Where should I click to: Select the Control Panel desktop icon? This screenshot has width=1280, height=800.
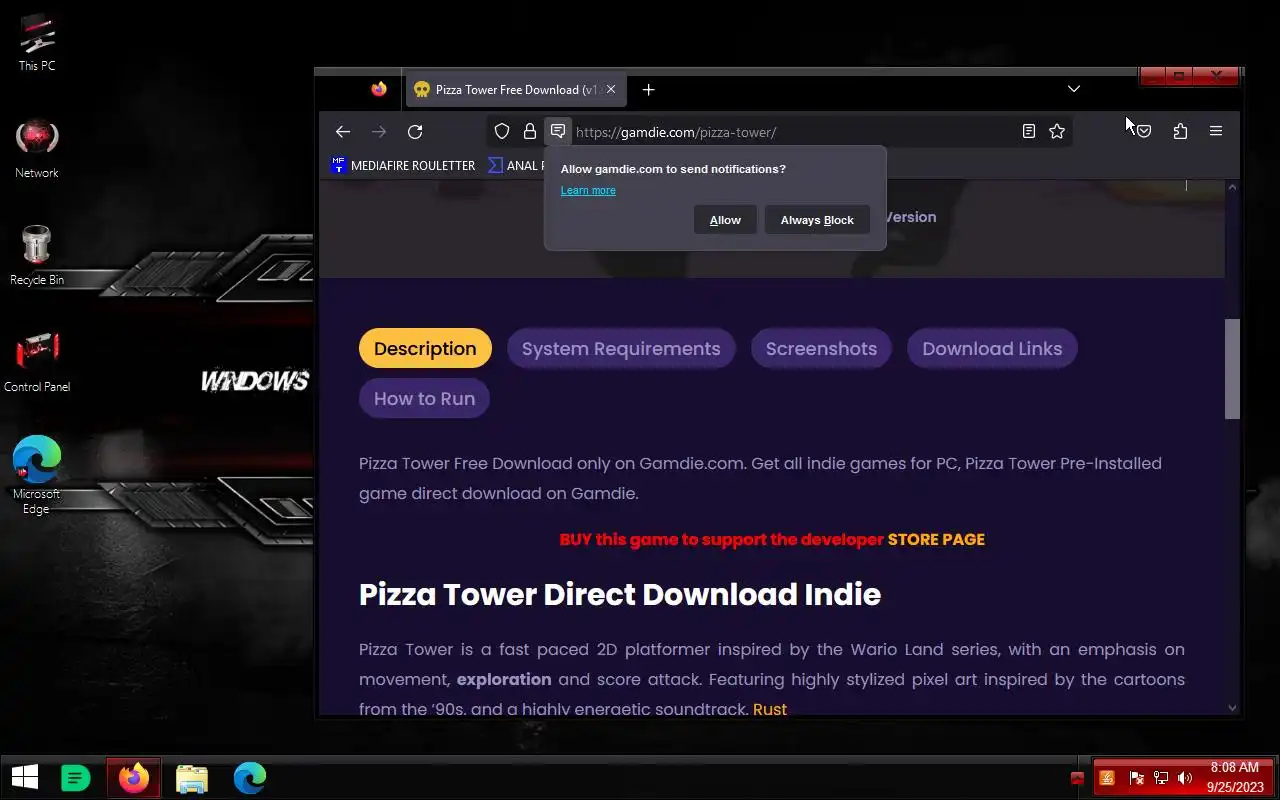point(37,362)
